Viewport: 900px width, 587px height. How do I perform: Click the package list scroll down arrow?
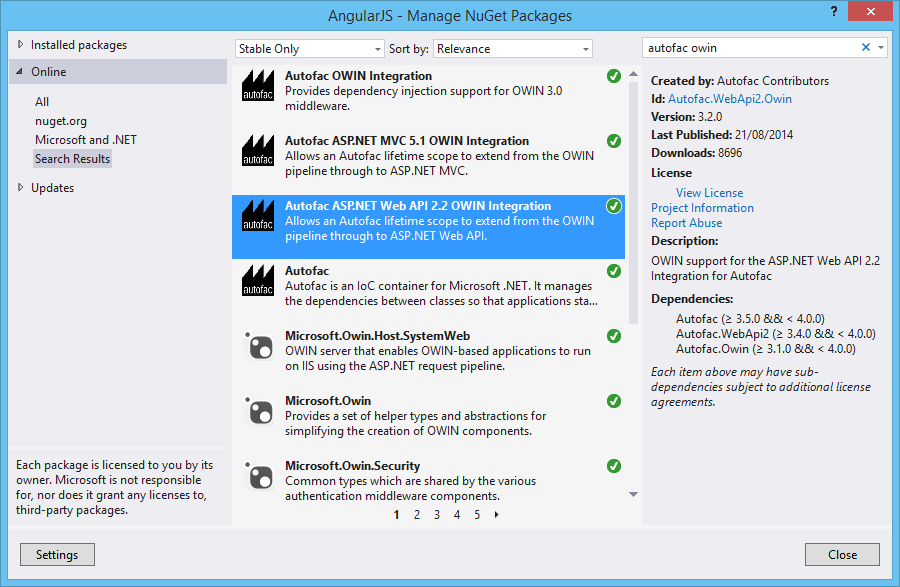pyautogui.click(x=633, y=494)
